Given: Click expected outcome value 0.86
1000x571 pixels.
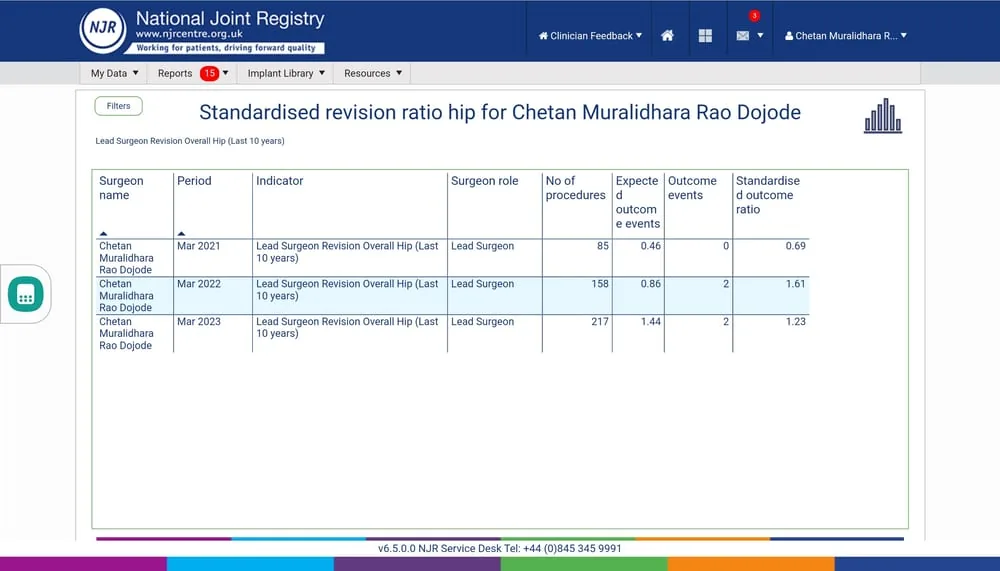Looking at the screenshot, I should (651, 283).
